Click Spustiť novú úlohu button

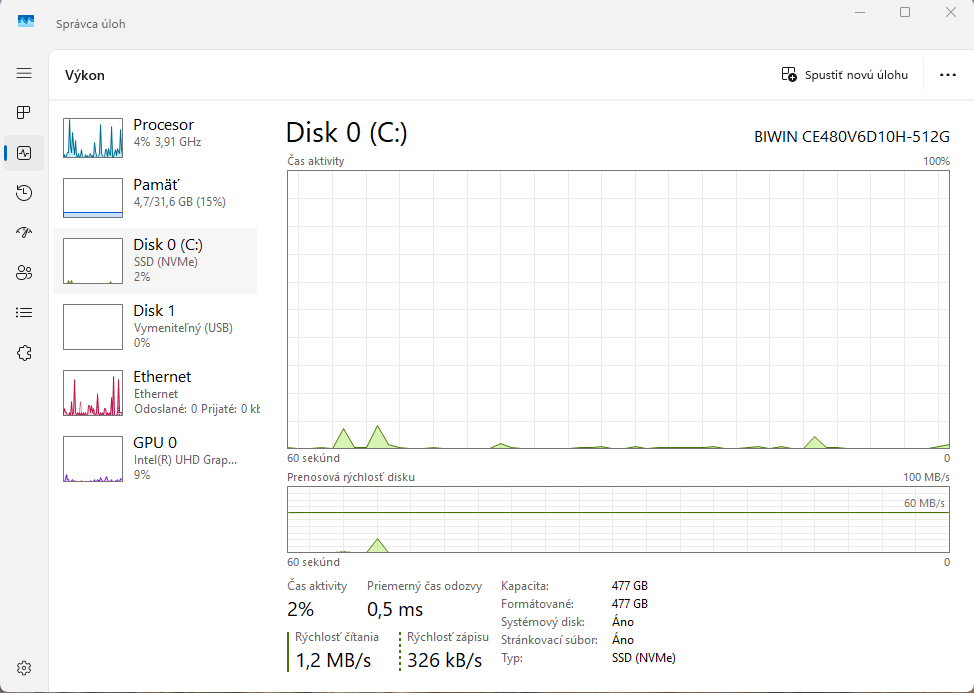(844, 75)
